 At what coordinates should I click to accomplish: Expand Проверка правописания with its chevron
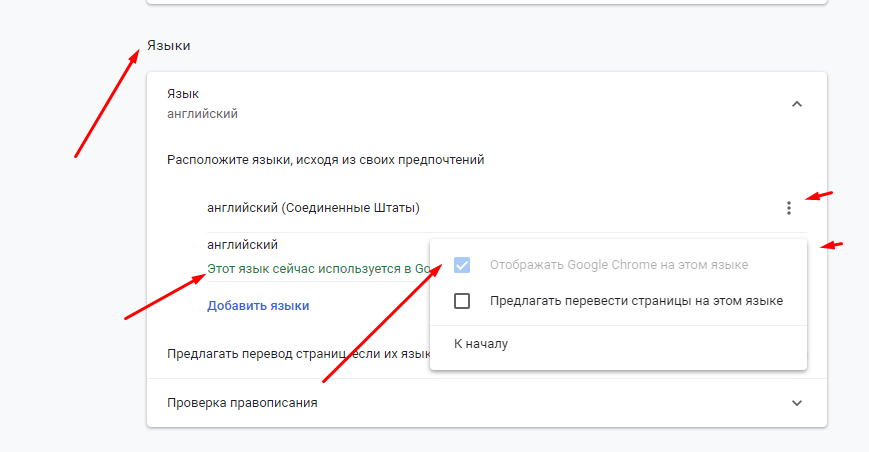pos(797,403)
